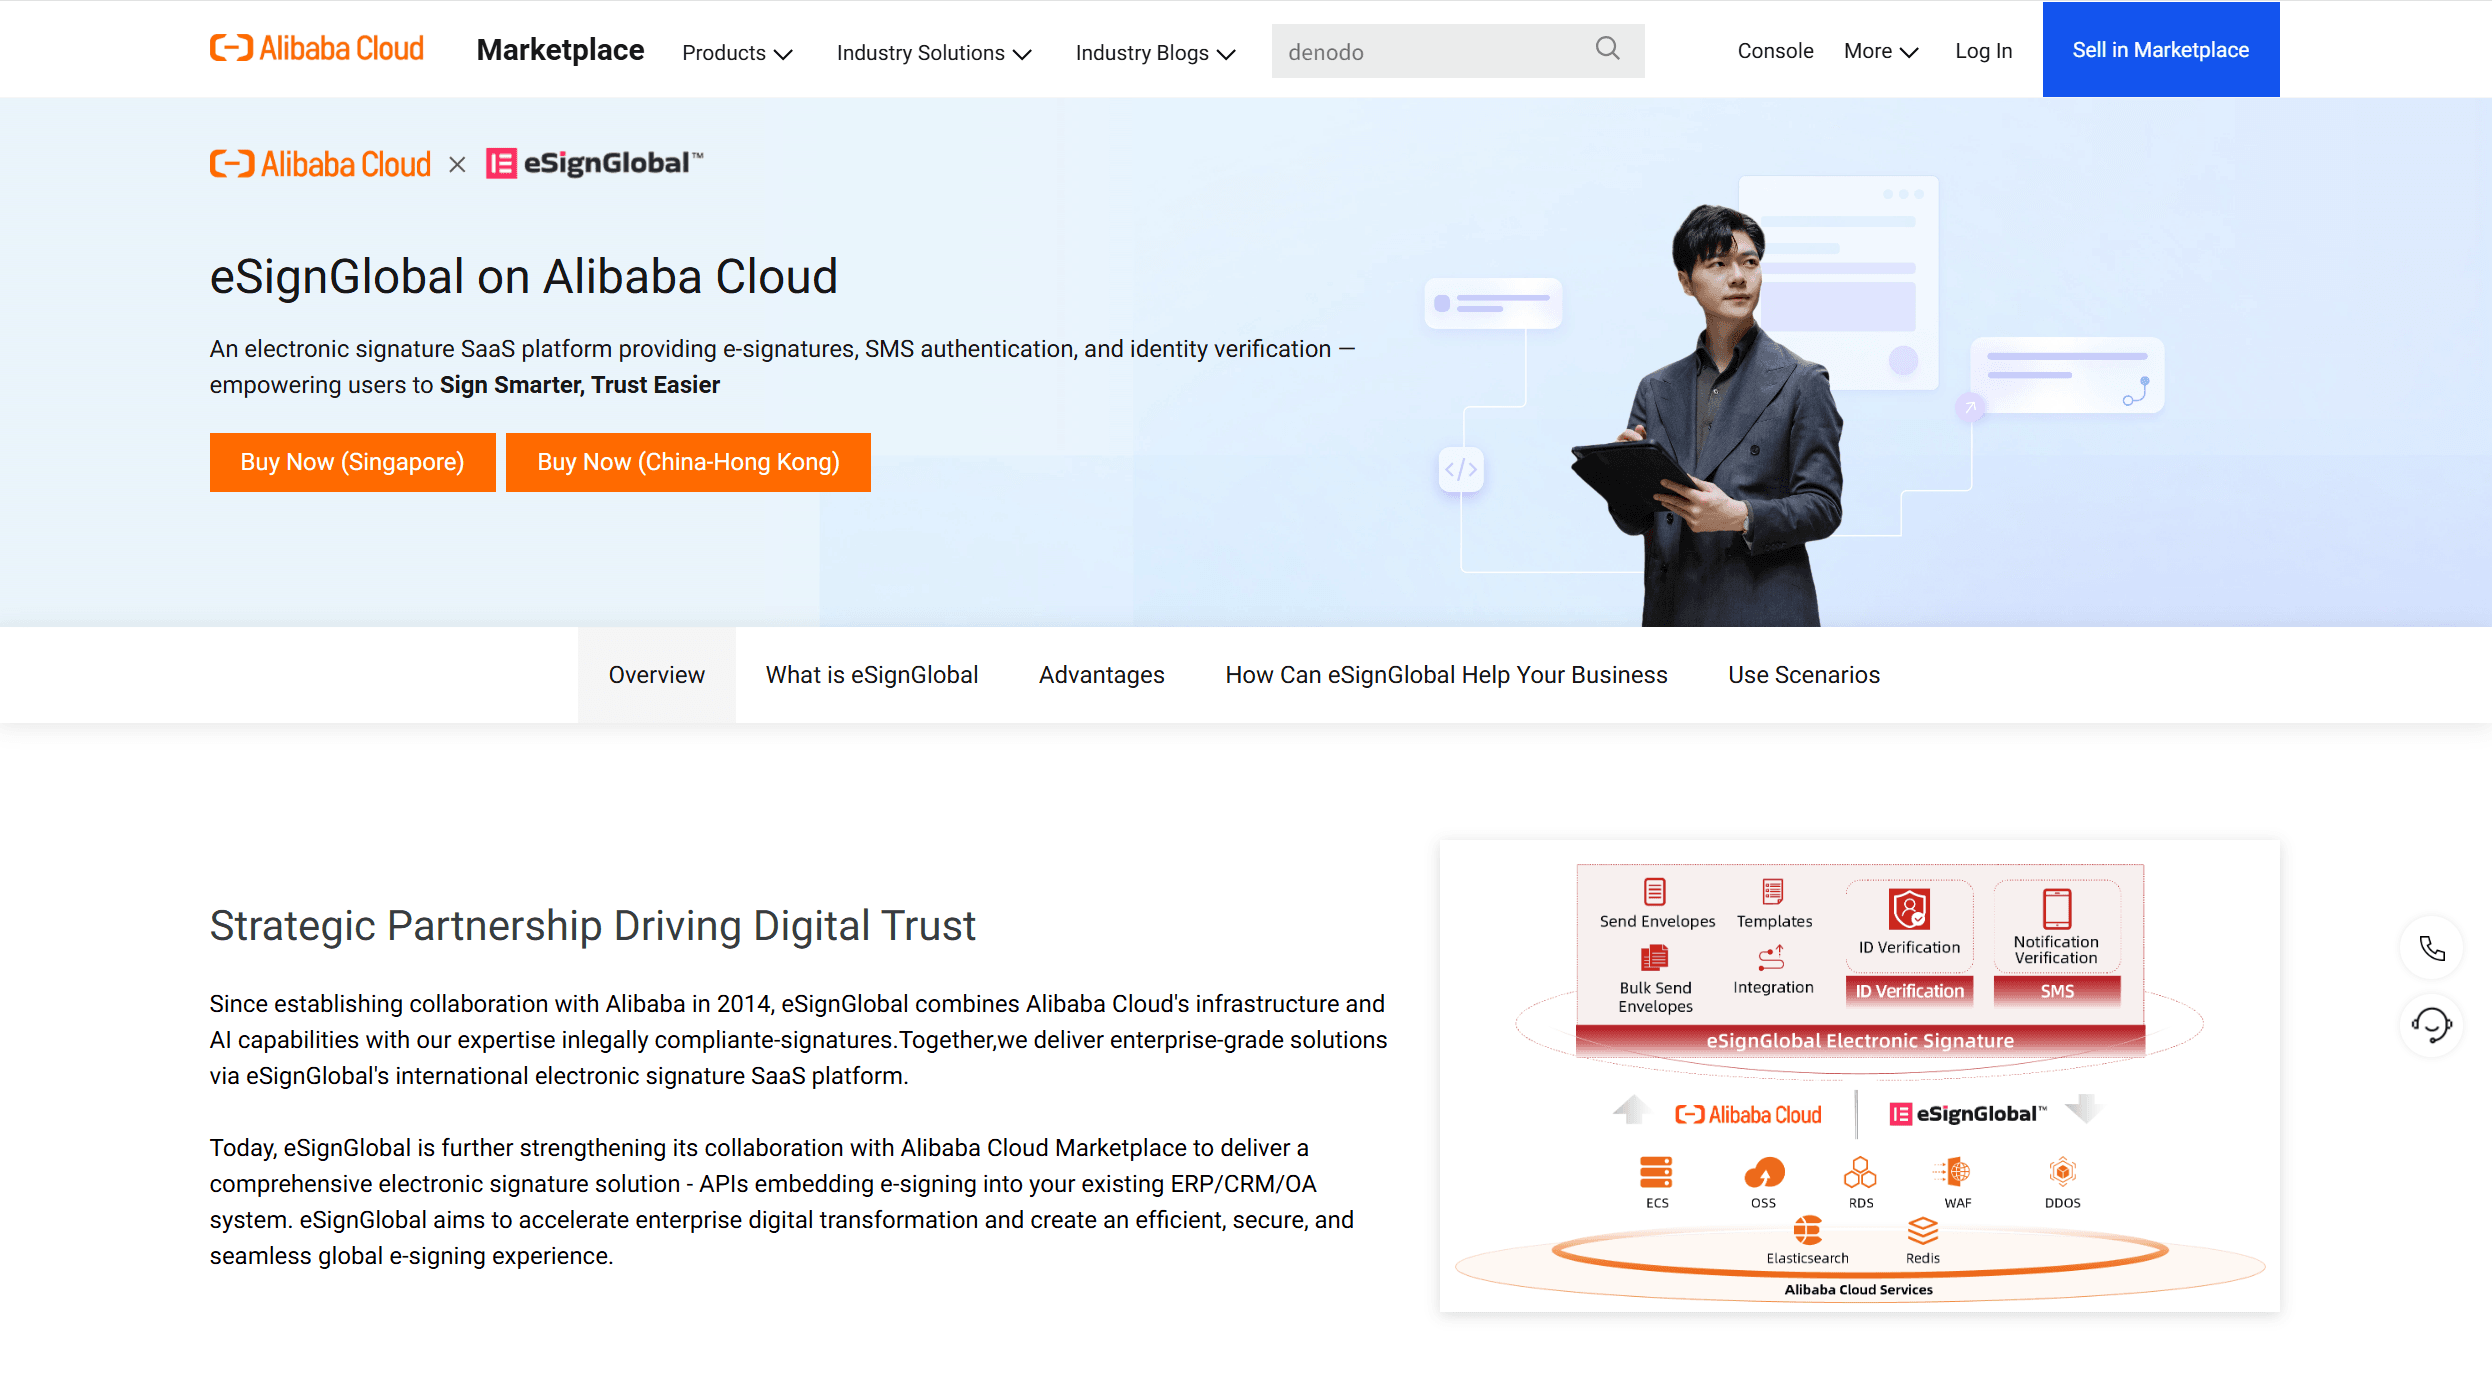Click Buy Now (Singapore) button
This screenshot has height=1373, width=2492.
352,462
